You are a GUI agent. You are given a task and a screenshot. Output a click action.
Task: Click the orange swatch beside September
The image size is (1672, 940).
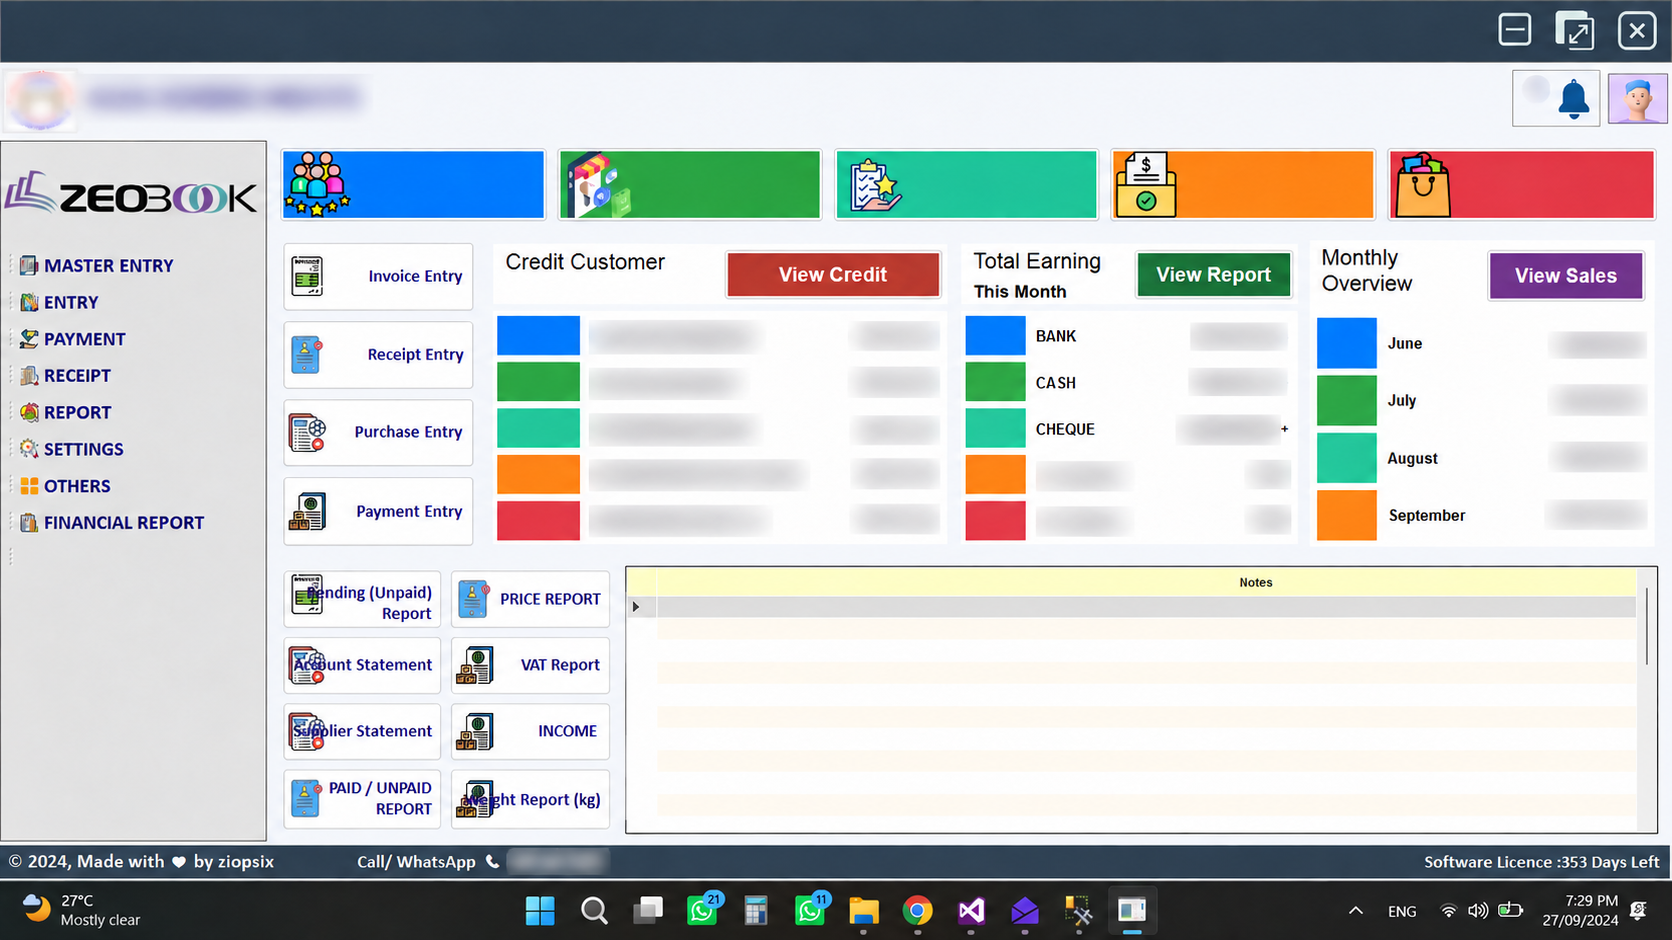(1347, 515)
